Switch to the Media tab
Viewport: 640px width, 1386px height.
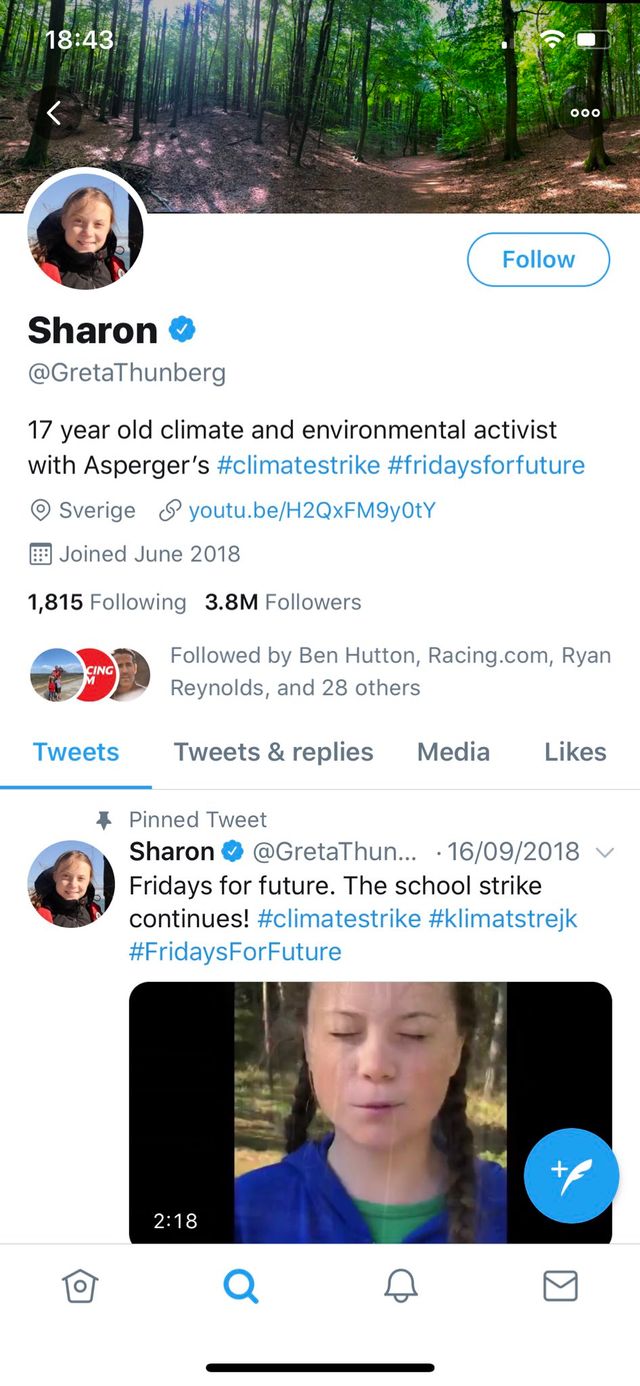click(453, 752)
